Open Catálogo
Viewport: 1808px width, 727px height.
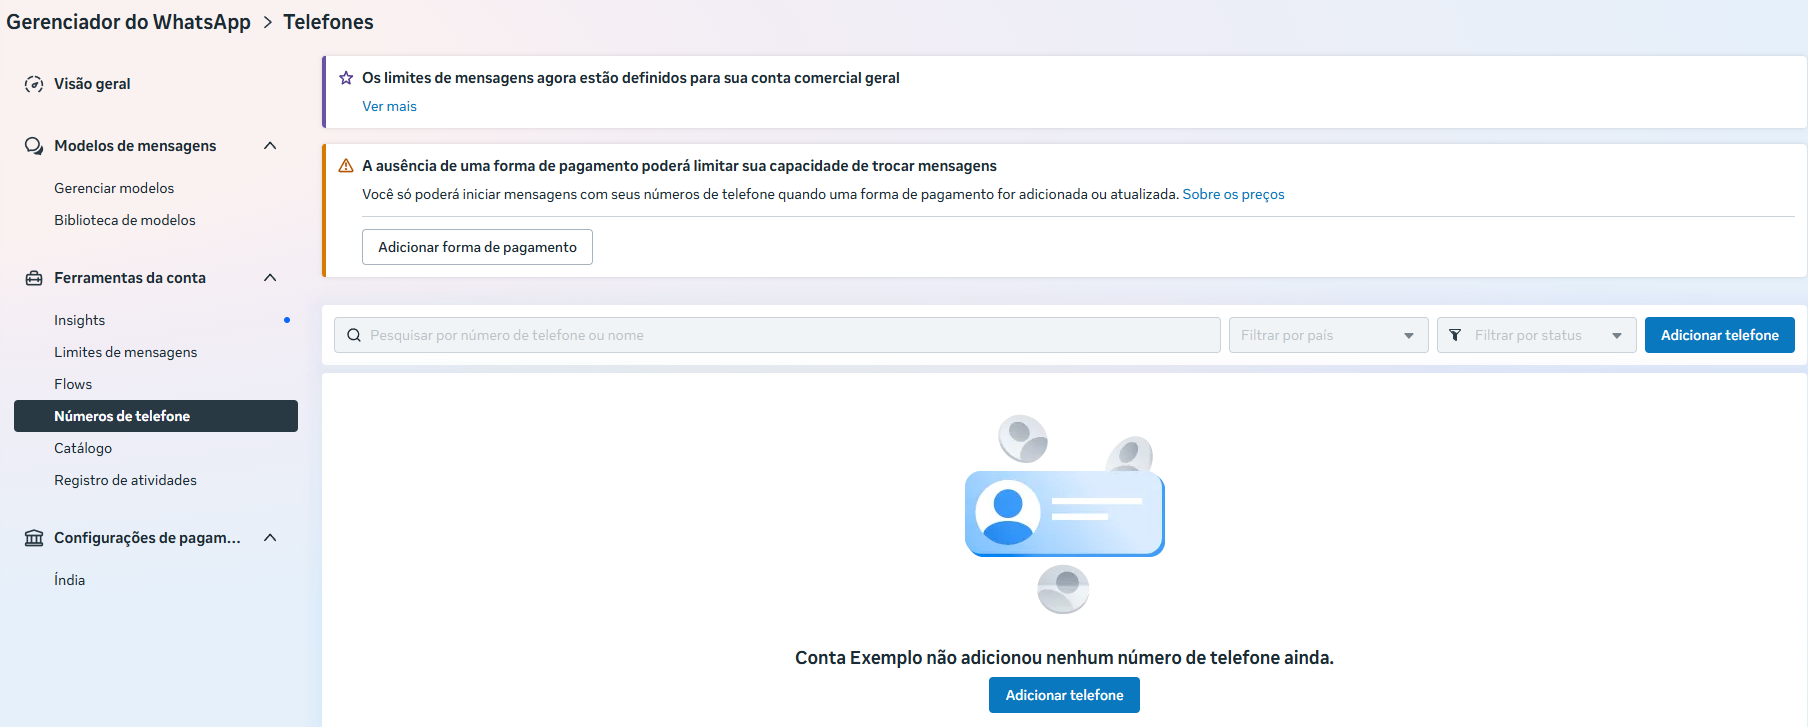[x=83, y=448]
